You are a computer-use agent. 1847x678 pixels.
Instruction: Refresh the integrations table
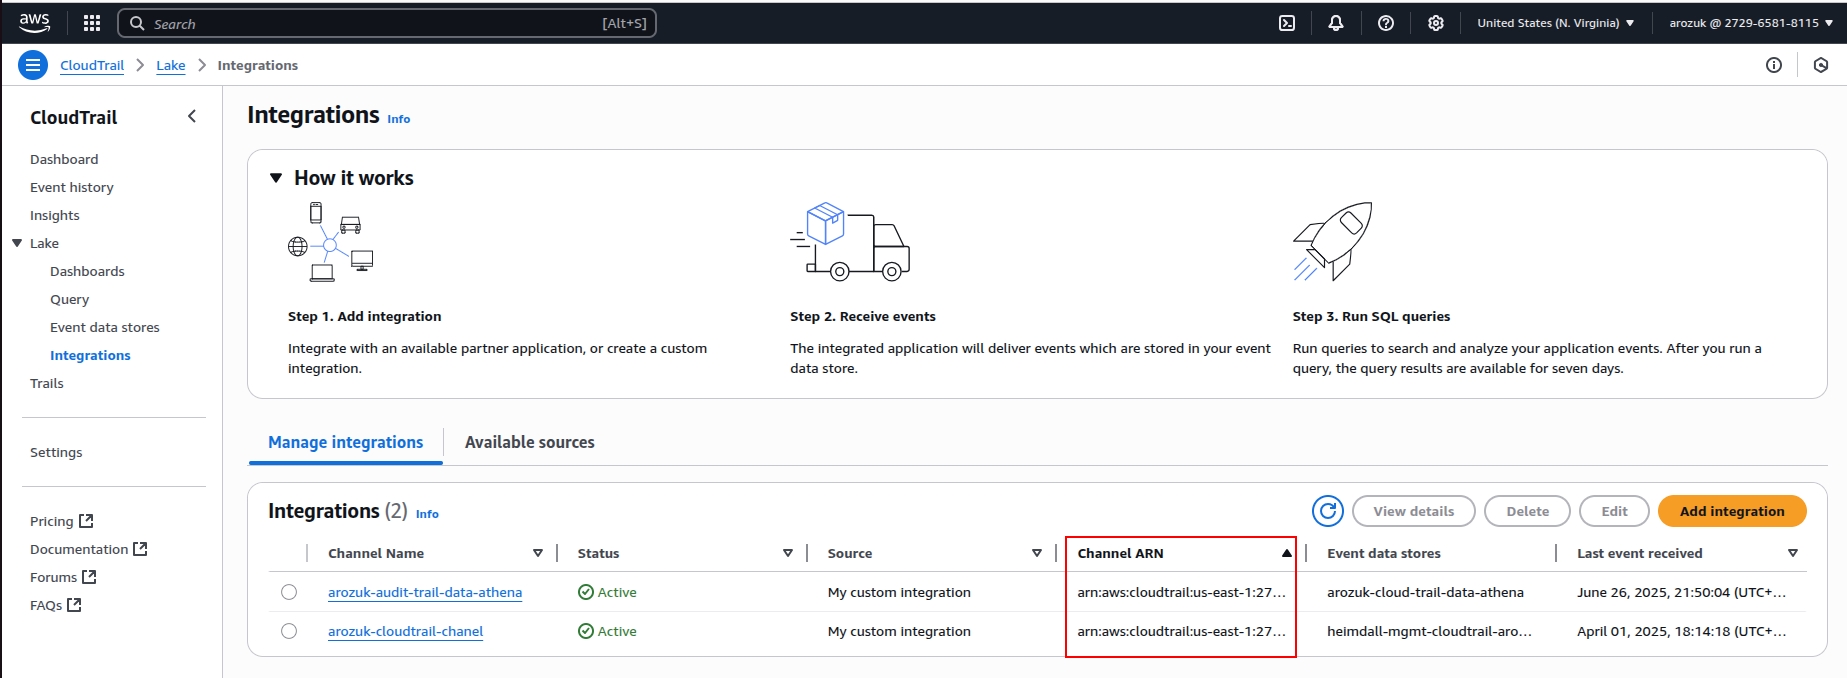click(x=1328, y=511)
